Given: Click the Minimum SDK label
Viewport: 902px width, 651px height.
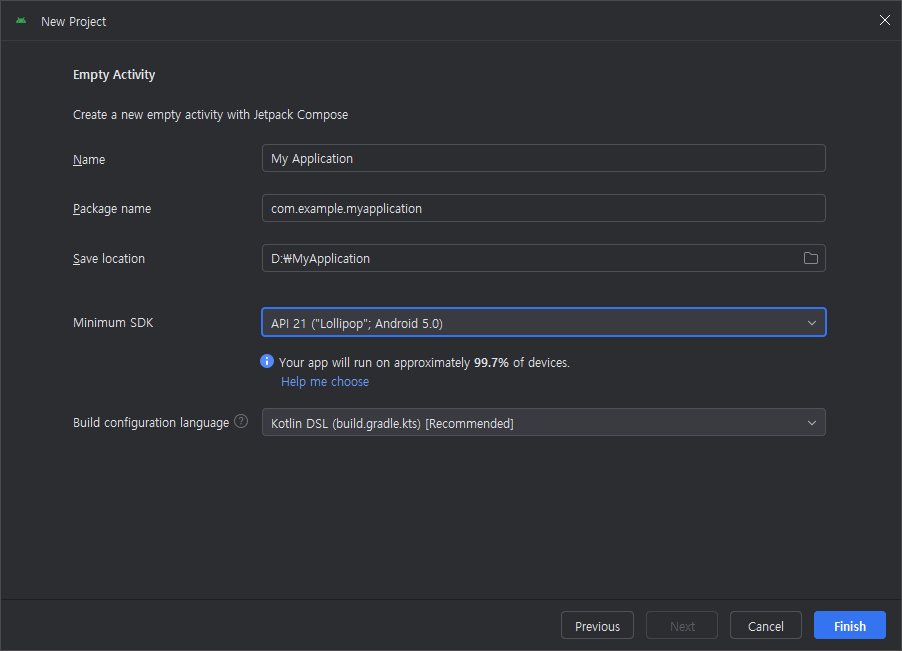Looking at the screenshot, I should [113, 323].
